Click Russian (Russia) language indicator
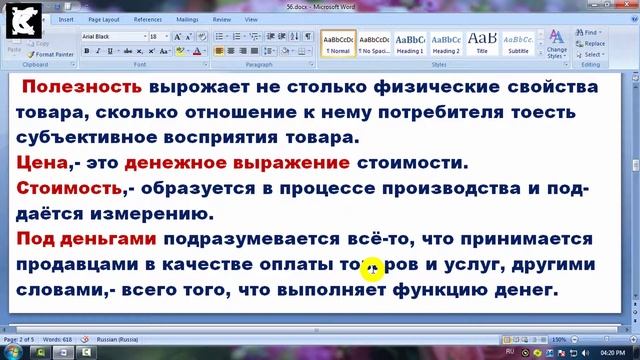 [117, 339]
